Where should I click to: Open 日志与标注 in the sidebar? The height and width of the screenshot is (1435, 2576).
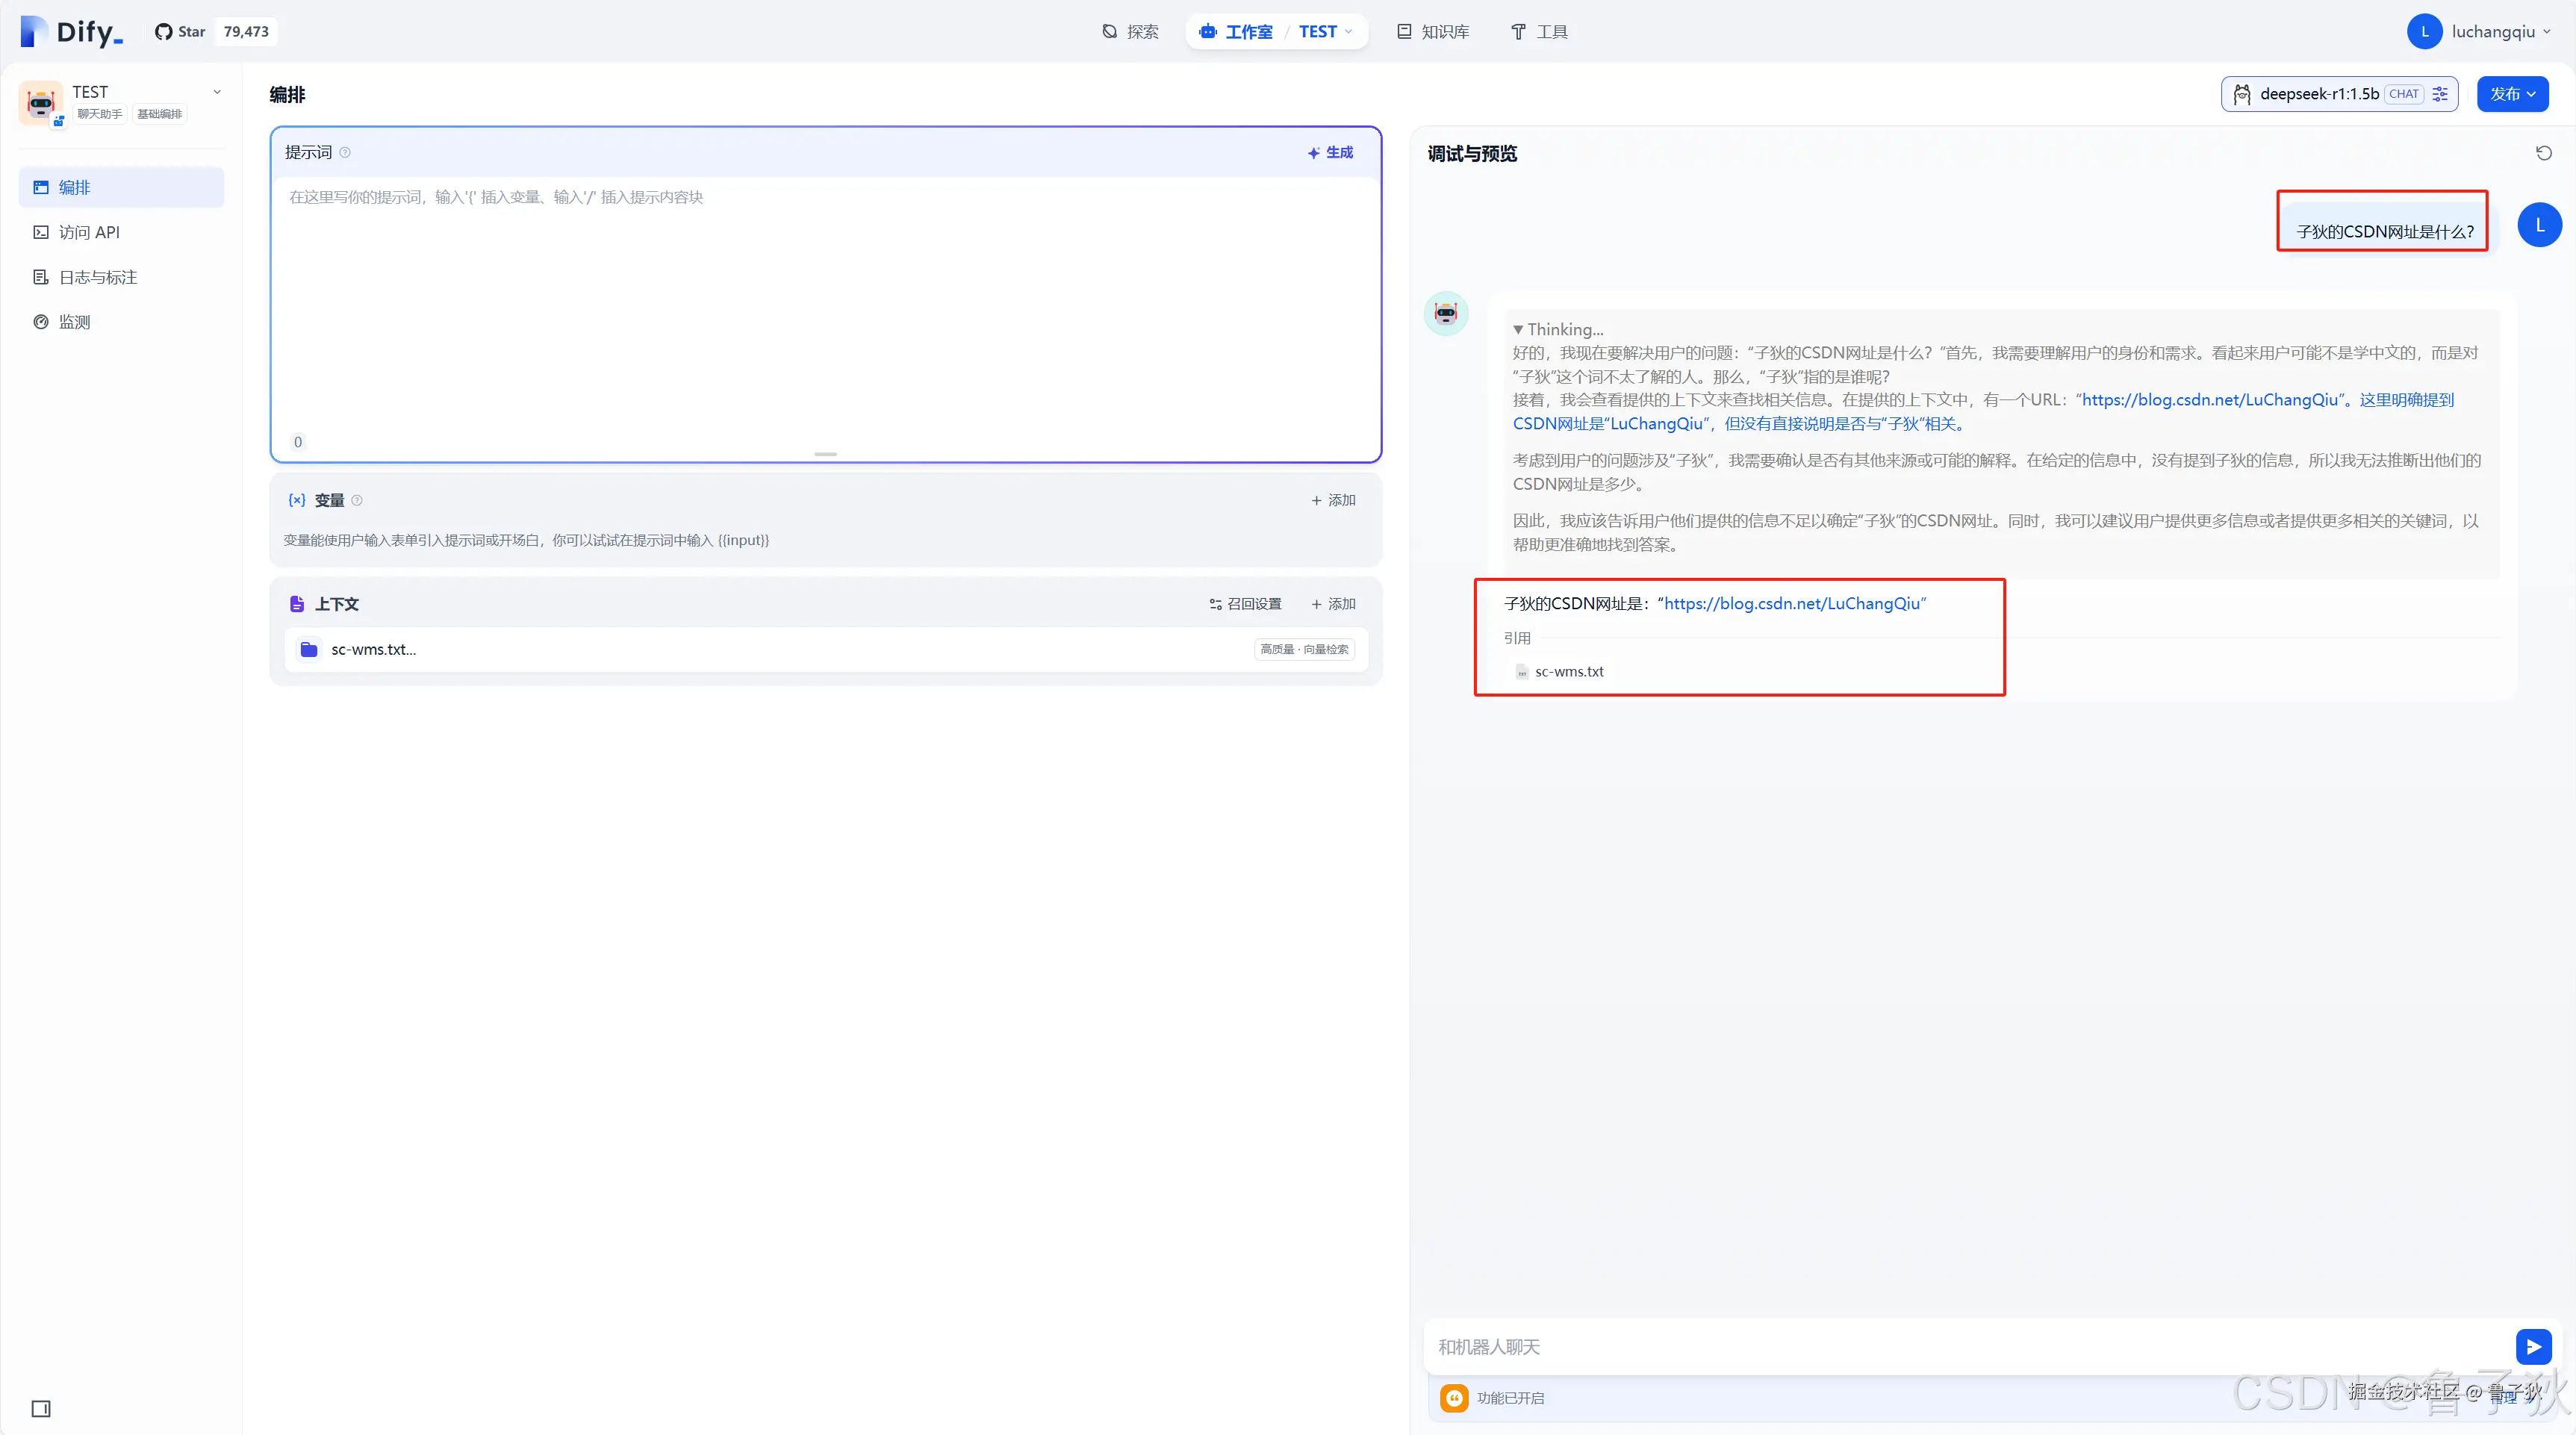click(x=98, y=277)
